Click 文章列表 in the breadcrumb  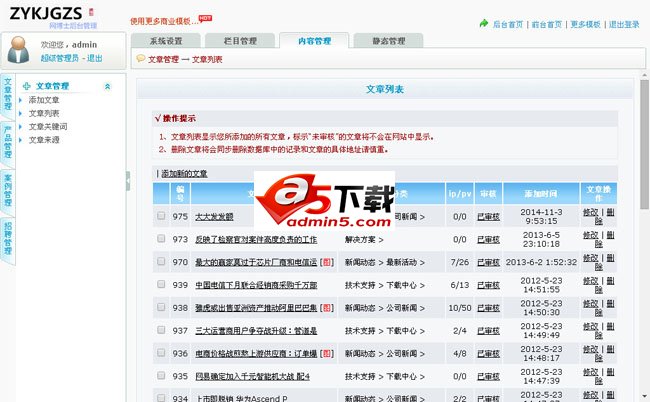[207, 59]
